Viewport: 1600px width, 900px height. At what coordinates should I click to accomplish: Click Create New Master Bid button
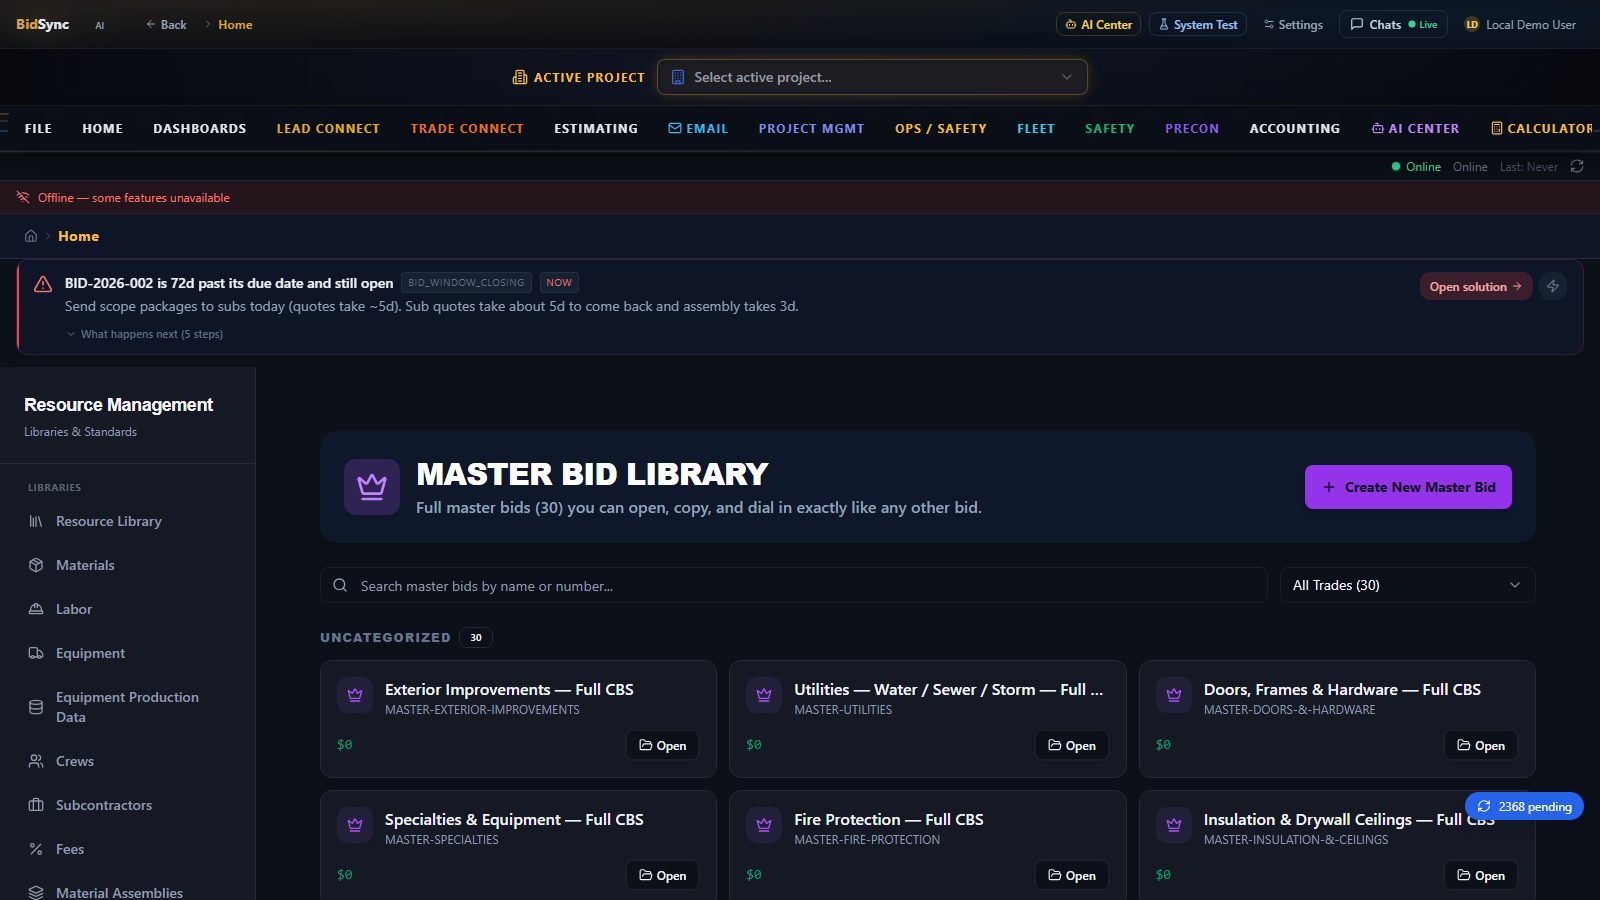coord(1408,487)
